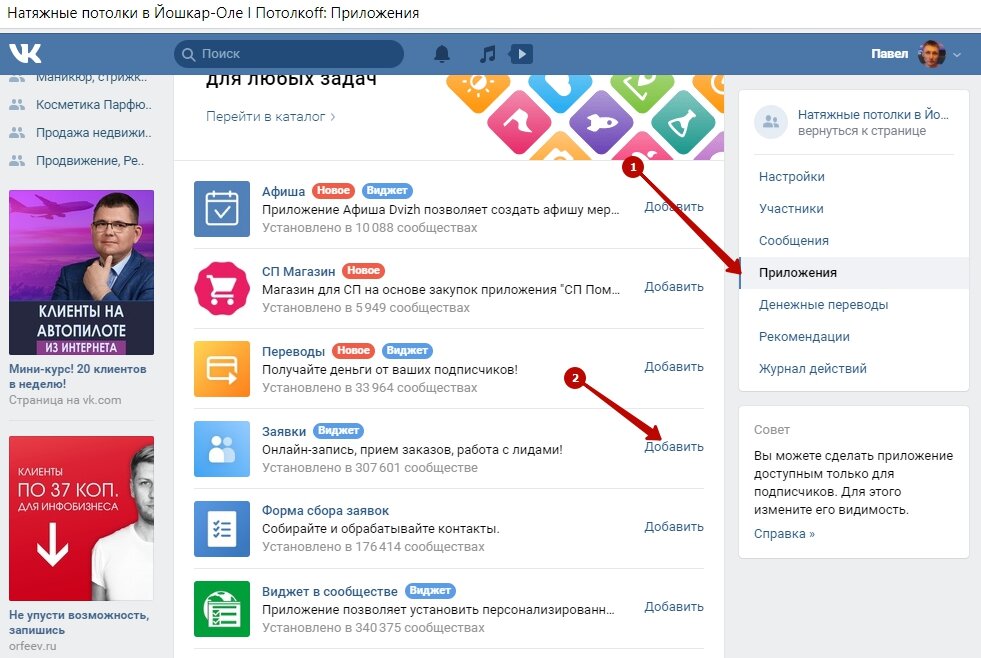Click the Виджет в сообществе green icon
This screenshot has height=658, width=981.
coord(221,609)
